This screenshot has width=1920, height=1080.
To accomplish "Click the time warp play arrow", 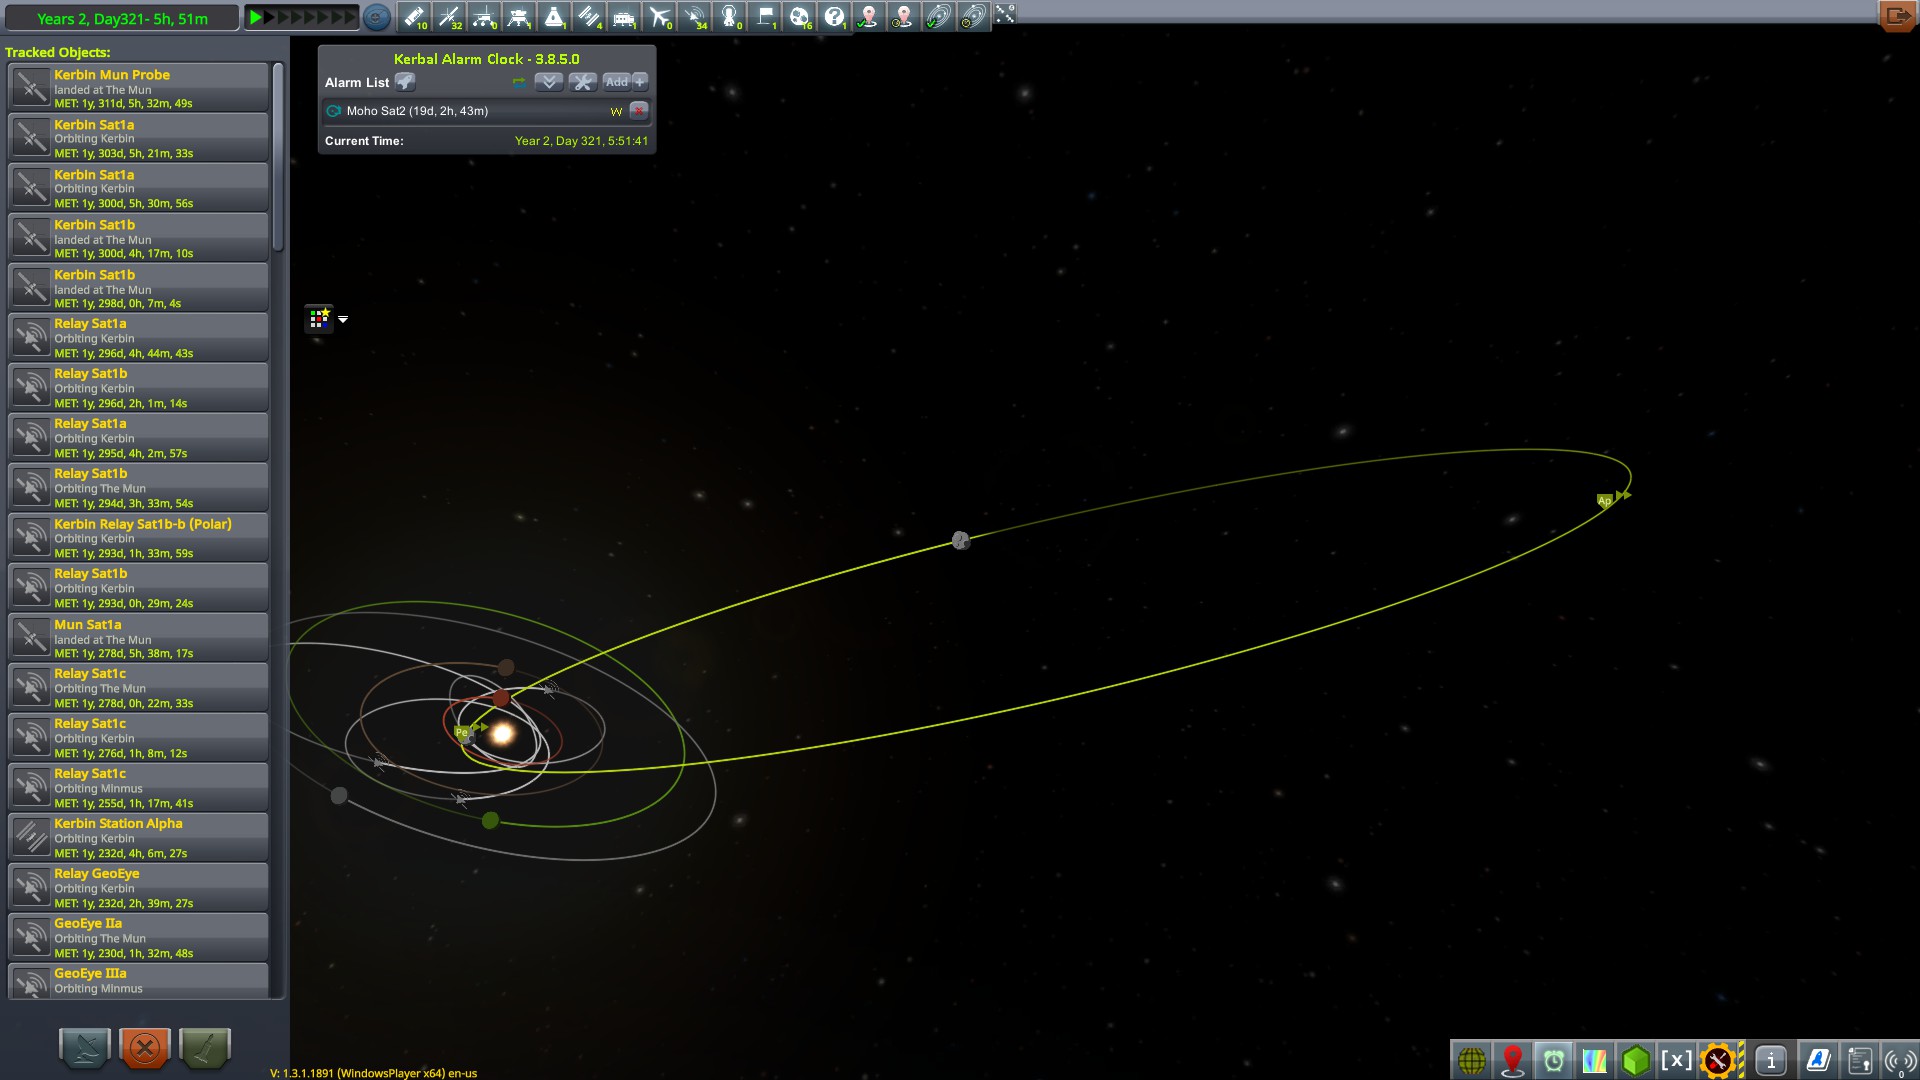I will pyautogui.click(x=256, y=17).
